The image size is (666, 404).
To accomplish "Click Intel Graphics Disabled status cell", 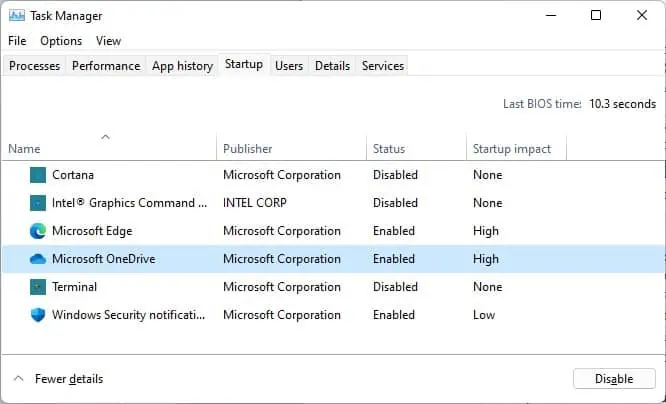I will coord(395,203).
